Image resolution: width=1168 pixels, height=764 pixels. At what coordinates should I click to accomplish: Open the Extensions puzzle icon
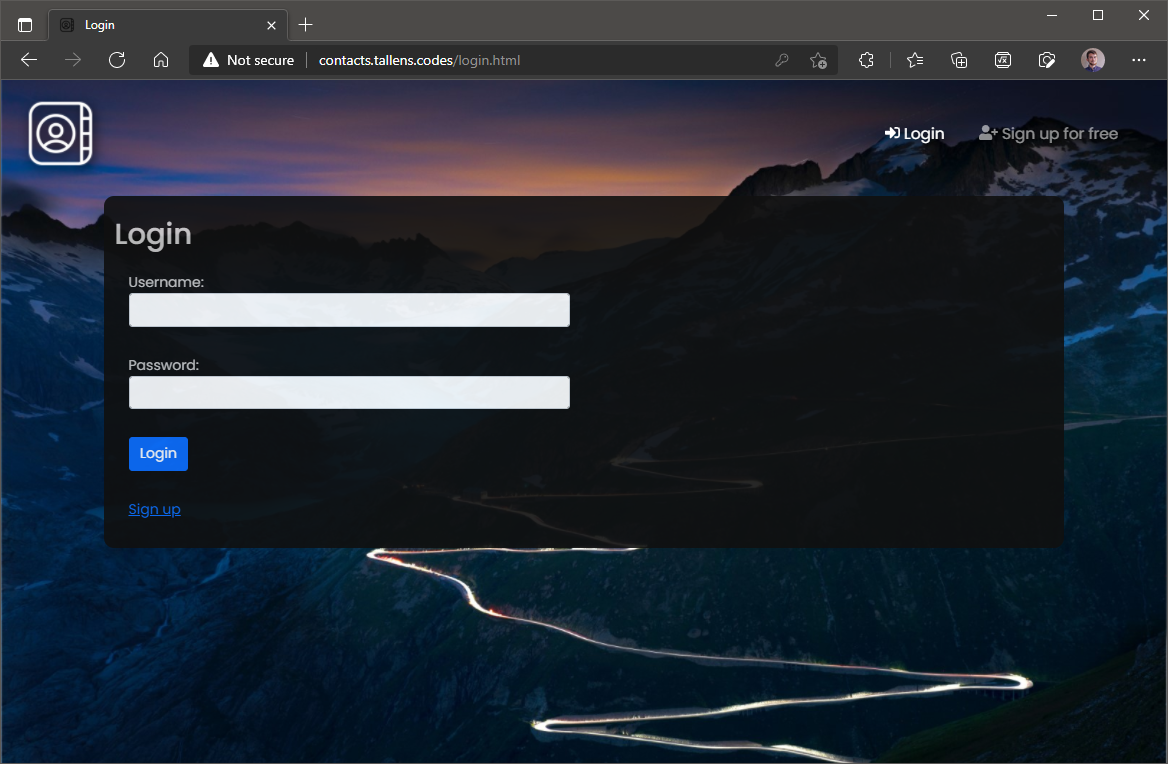(x=865, y=60)
